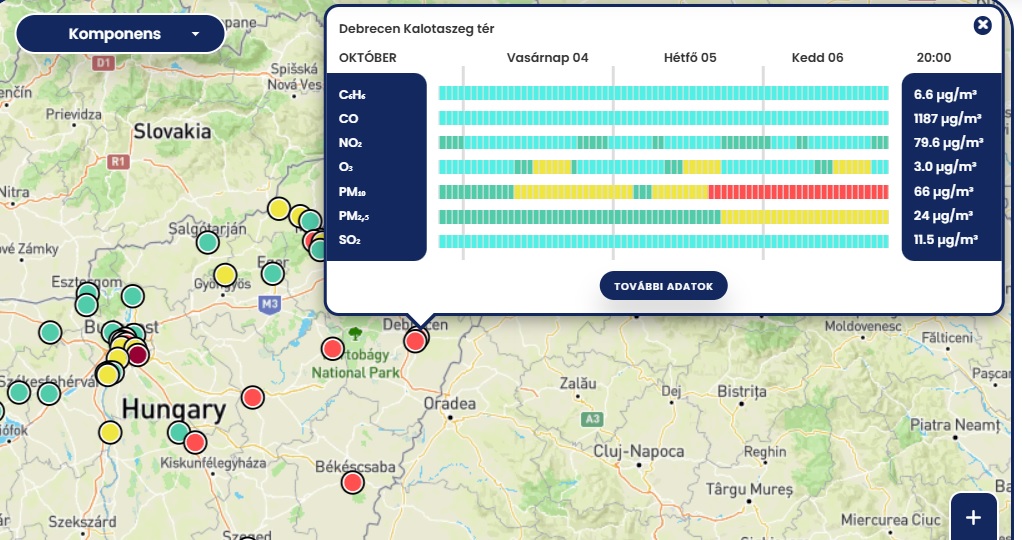Screen dimensions: 1022x540
Task: Click the 20:00 time label
Action: [x=933, y=57]
